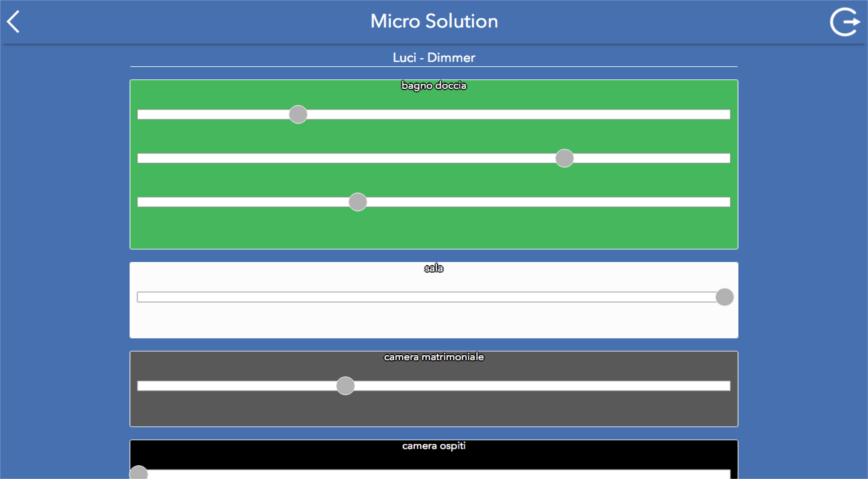Click the empty white area below the sala slider
868x479 pixels.
coord(434,322)
